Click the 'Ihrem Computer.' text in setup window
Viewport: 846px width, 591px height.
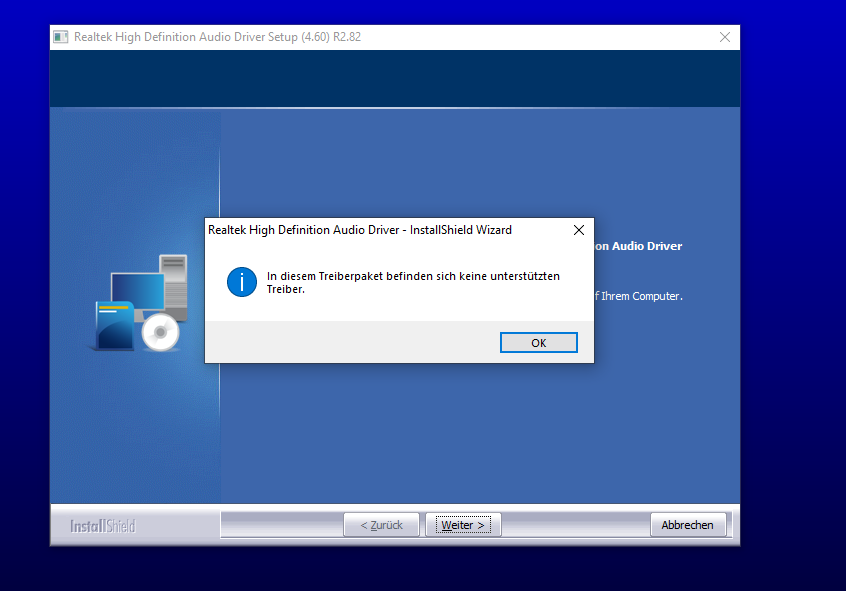pos(642,296)
